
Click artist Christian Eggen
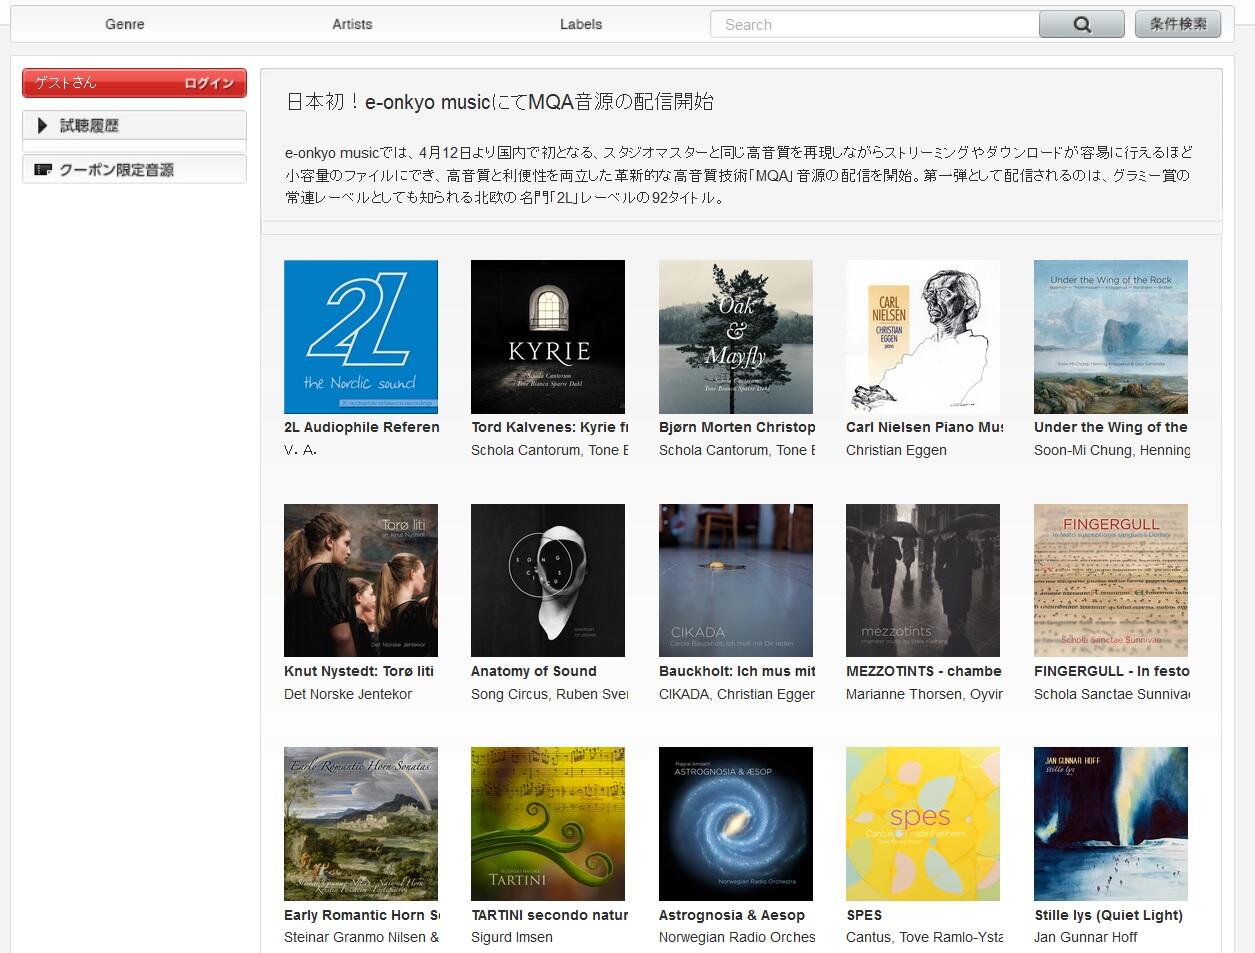click(896, 450)
